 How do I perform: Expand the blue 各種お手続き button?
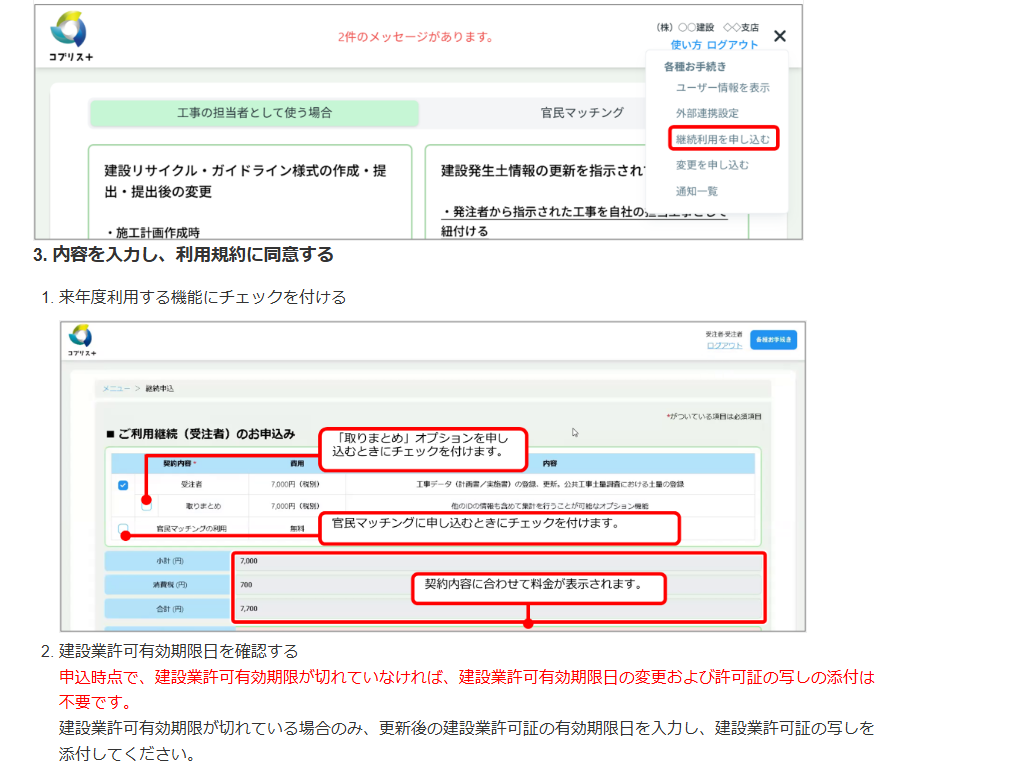(773, 340)
